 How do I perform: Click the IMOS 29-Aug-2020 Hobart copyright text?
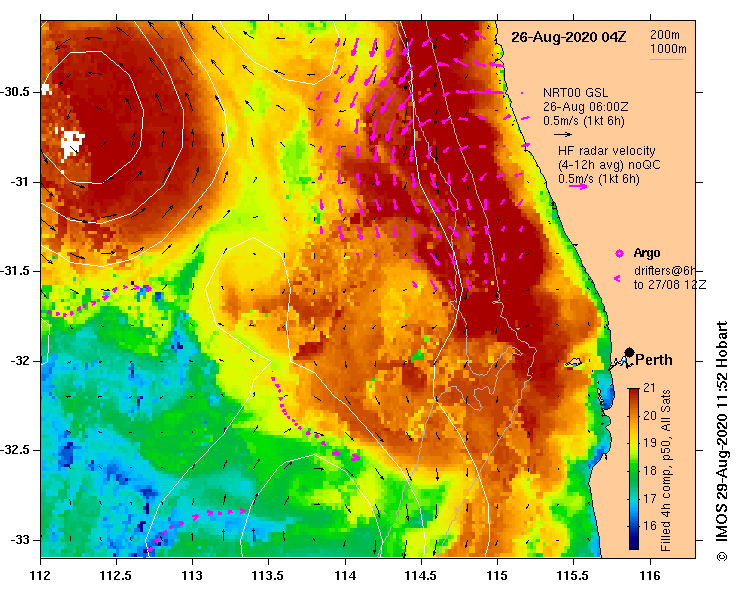click(x=722, y=441)
